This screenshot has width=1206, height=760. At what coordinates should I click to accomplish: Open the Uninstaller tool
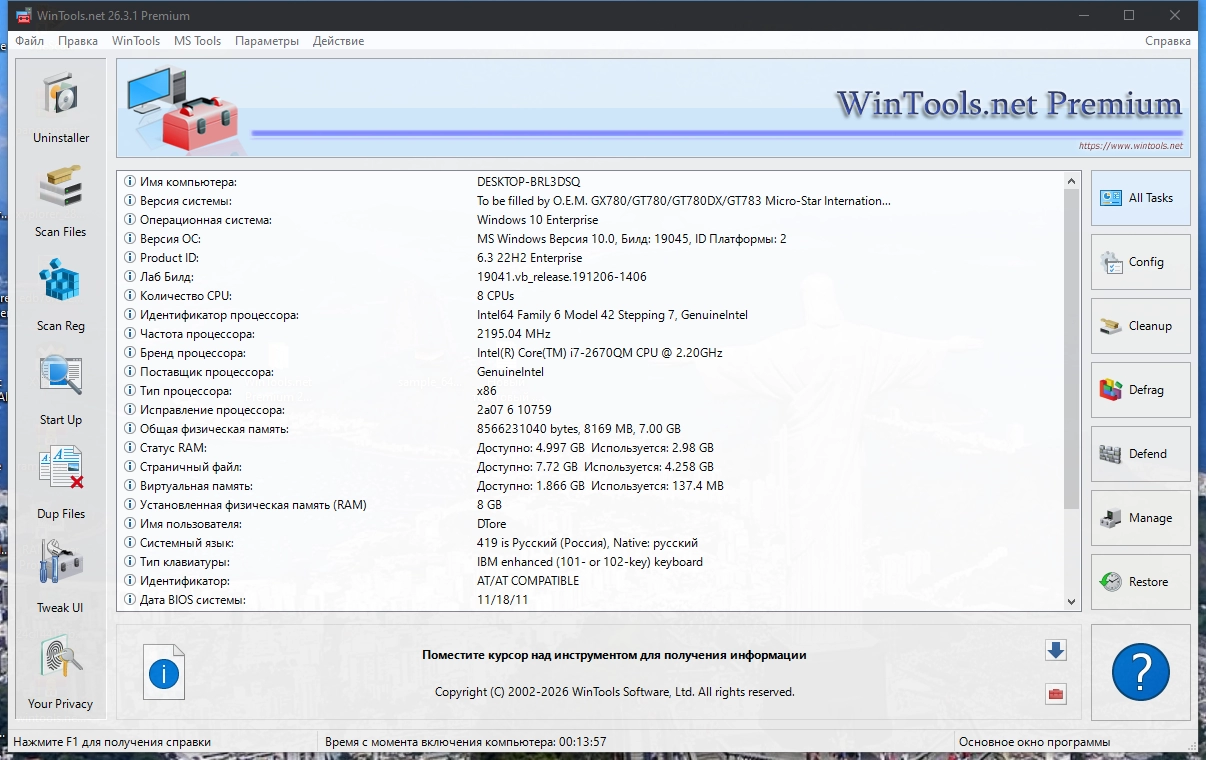[x=61, y=107]
